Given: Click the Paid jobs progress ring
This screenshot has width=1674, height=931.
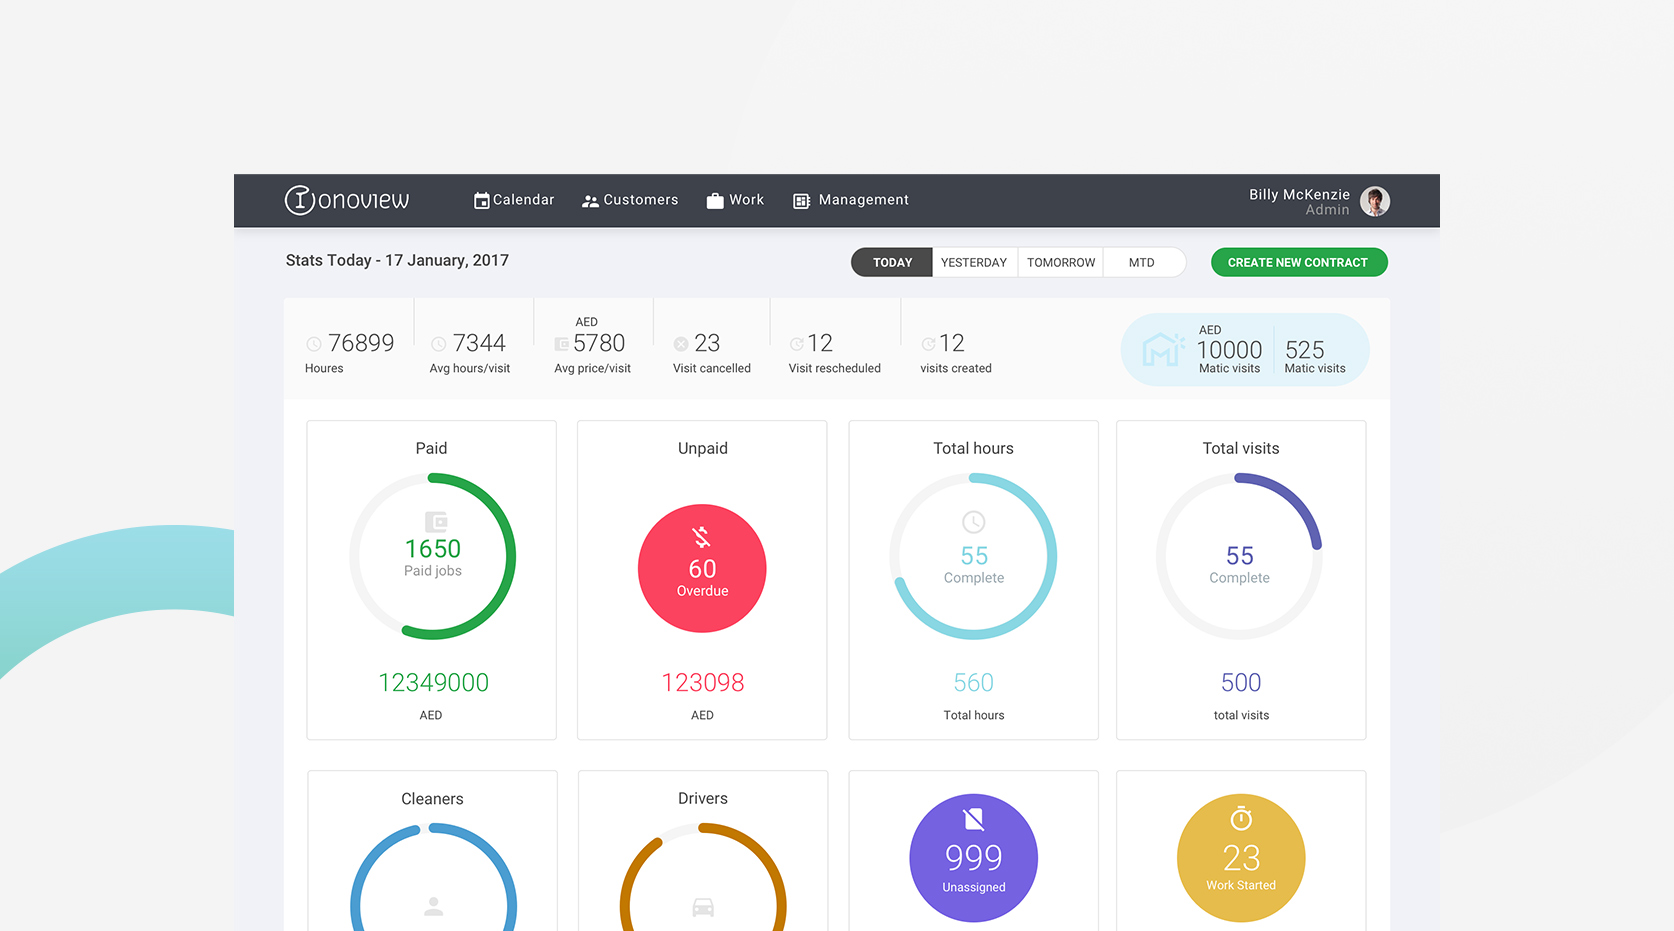Looking at the screenshot, I should point(433,556).
